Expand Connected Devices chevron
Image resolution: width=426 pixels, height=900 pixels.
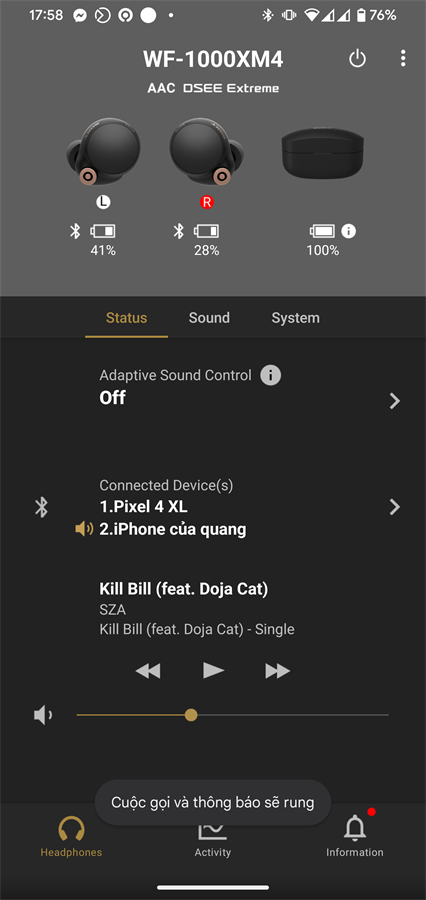(394, 507)
